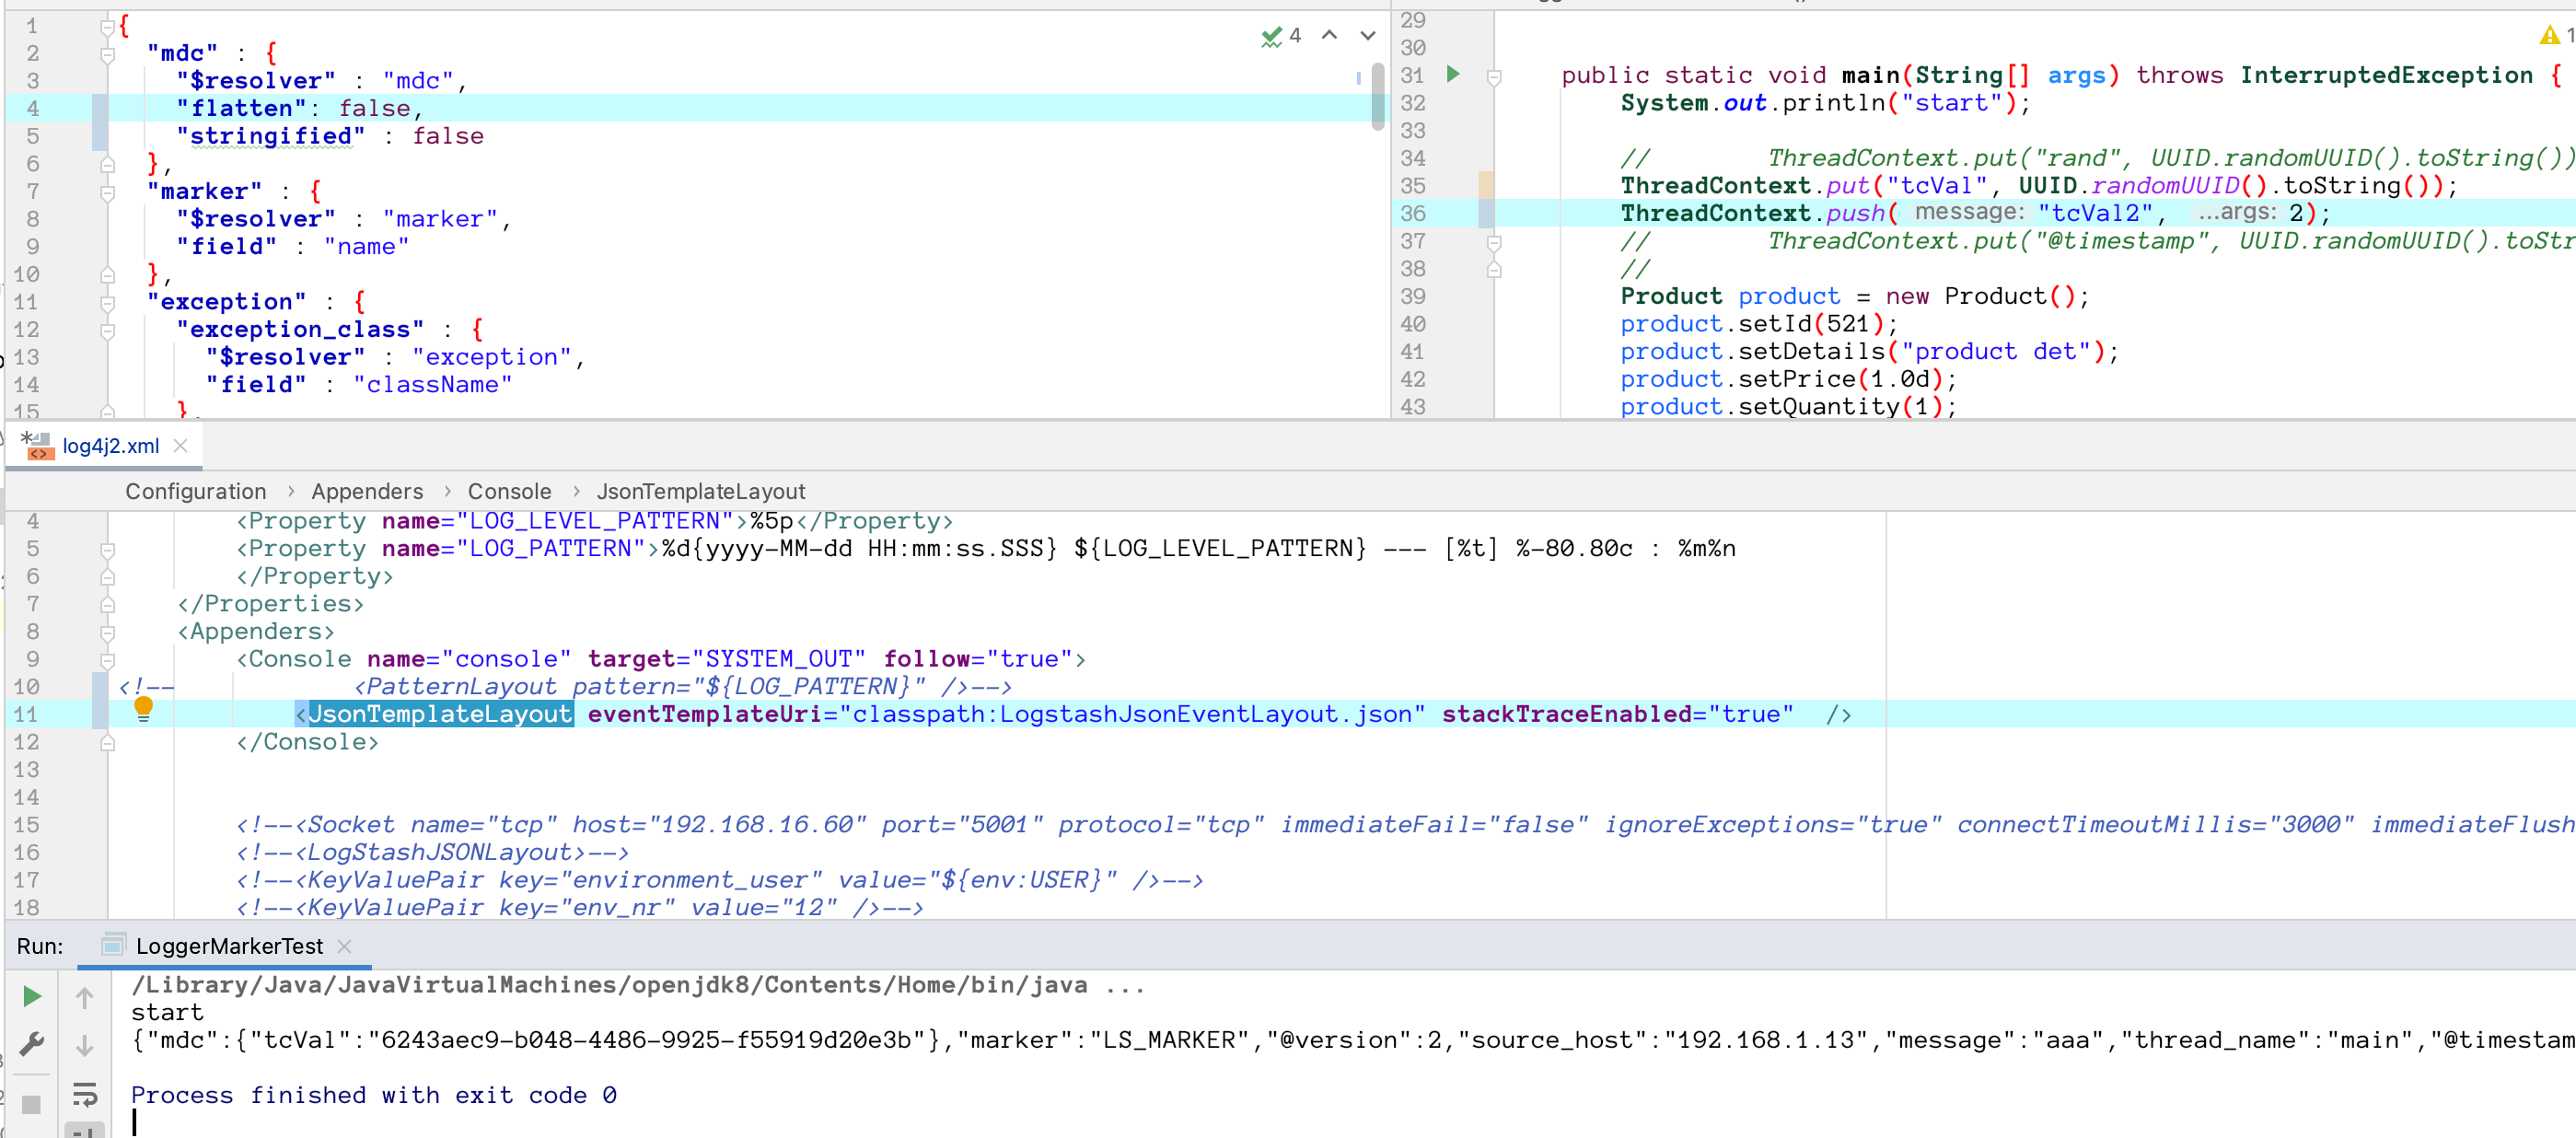This screenshot has height=1138, width=2576.
Task: Open run configuration wrench icon
Action: coord(31,1045)
